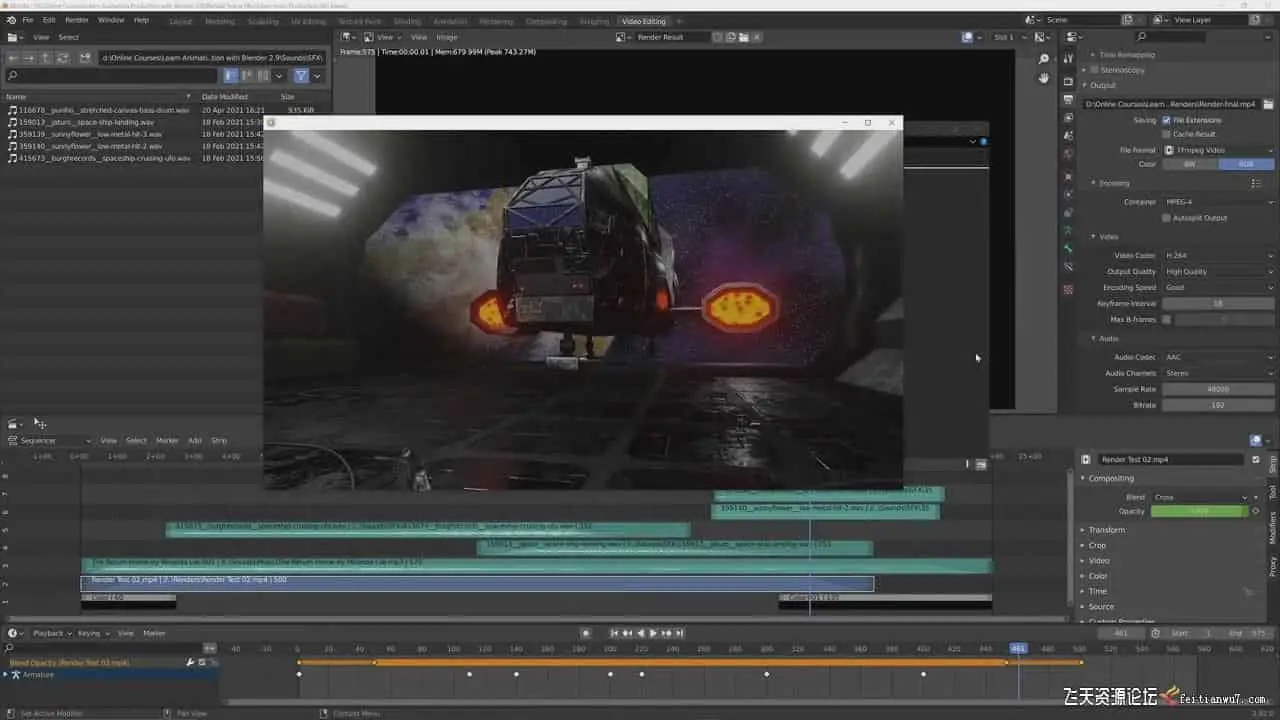Select the pan hand tool in the image editor

pos(1044,78)
